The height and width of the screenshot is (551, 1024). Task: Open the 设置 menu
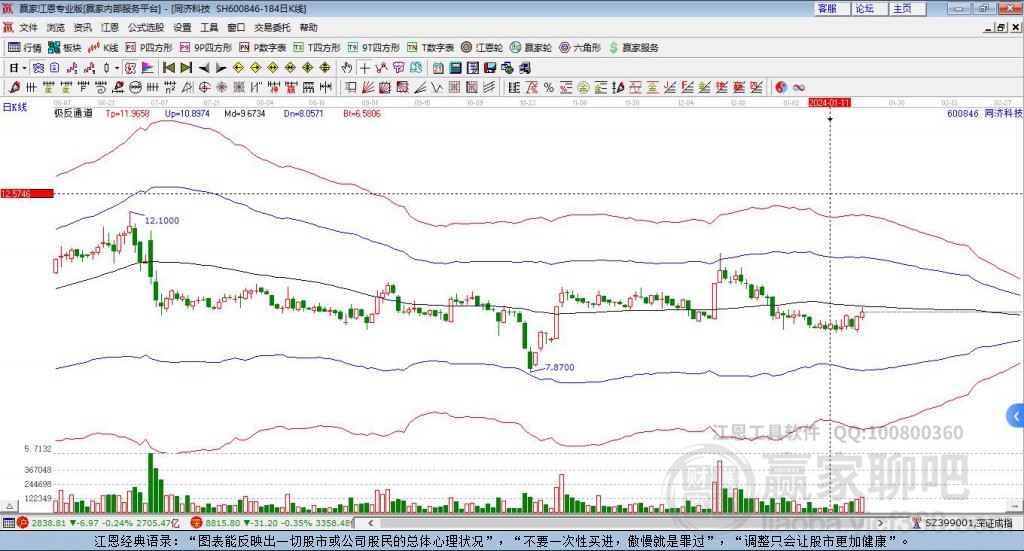pos(182,27)
